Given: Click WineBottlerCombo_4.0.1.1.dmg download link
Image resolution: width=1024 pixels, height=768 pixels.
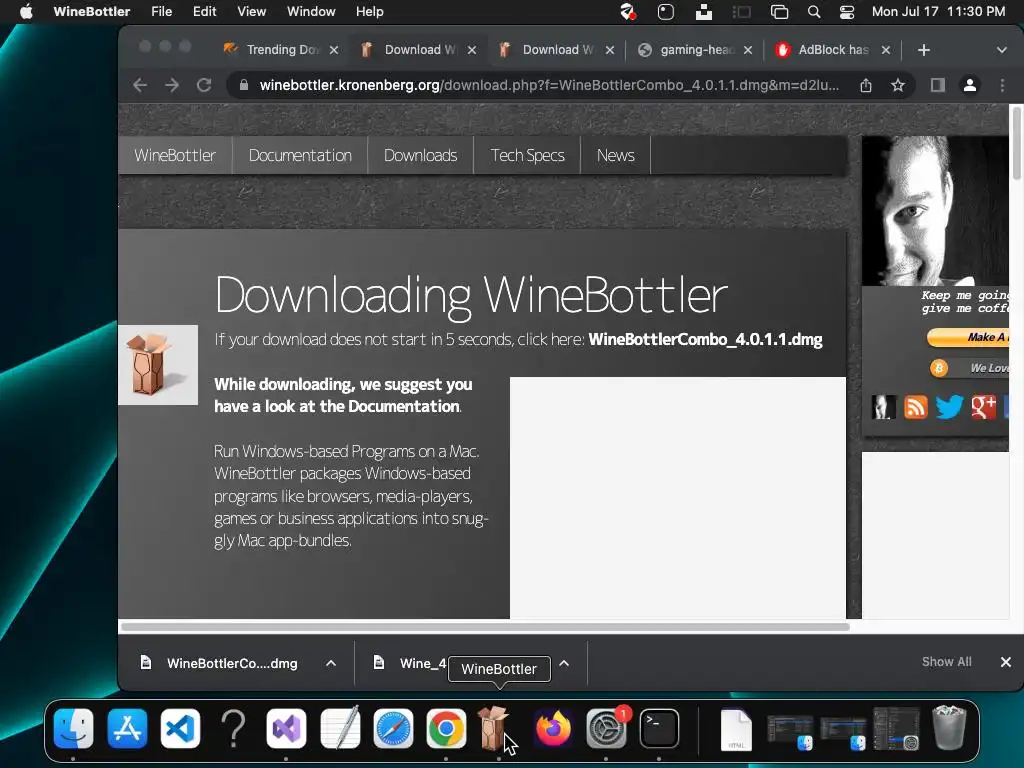Looking at the screenshot, I should pos(705,340).
